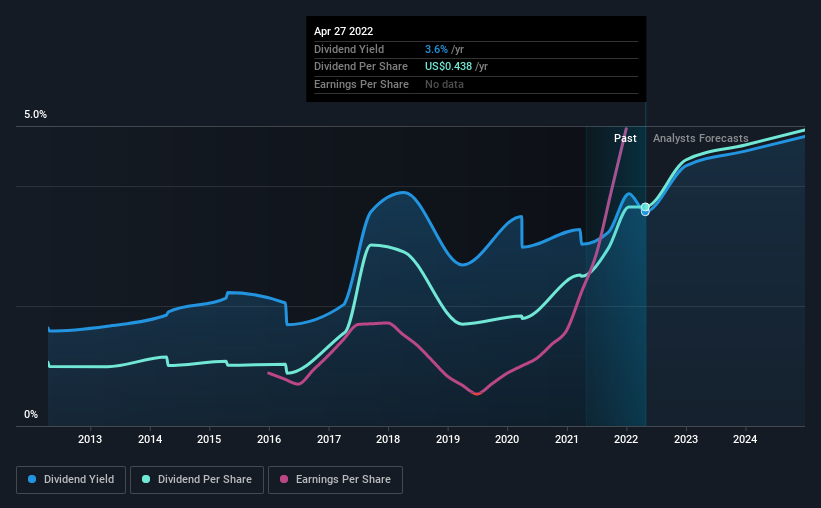Toggle the Dividend Yield legend series

pos(71,480)
